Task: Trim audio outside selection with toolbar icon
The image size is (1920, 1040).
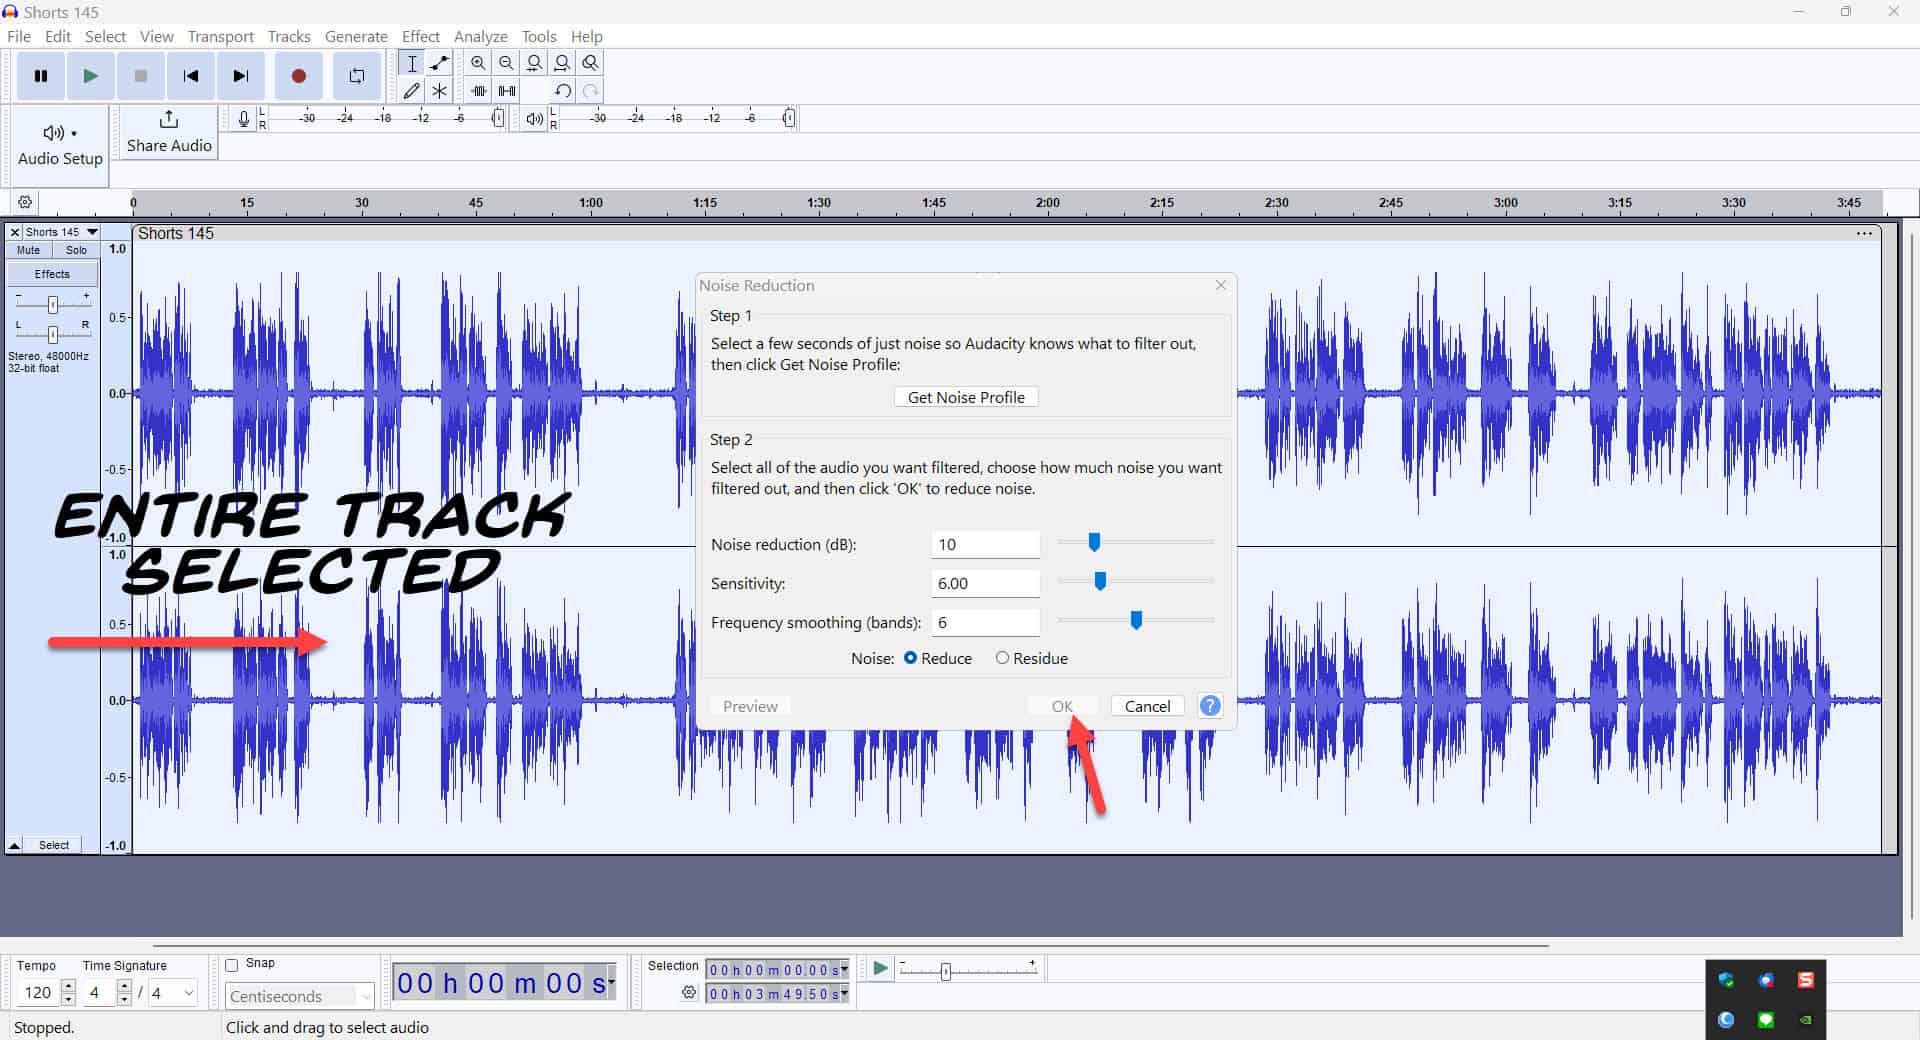Action: coord(479,90)
